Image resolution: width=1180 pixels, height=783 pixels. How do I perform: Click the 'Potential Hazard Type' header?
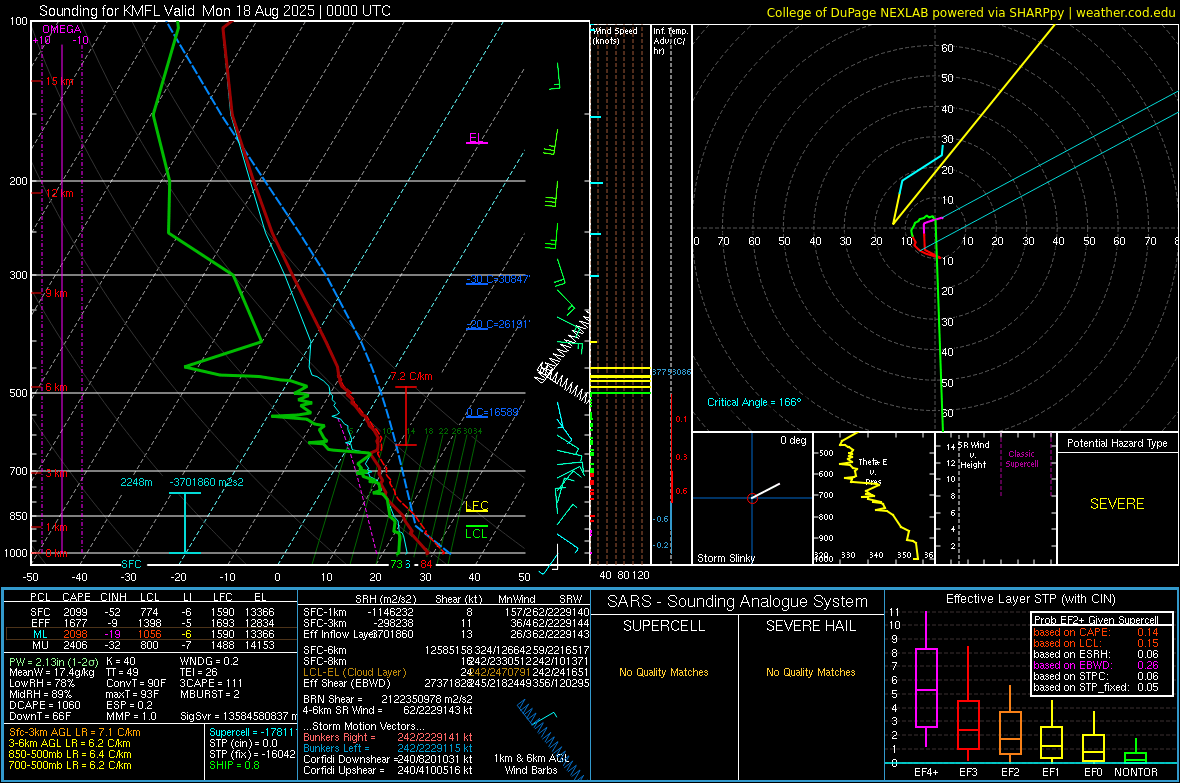click(1117, 443)
